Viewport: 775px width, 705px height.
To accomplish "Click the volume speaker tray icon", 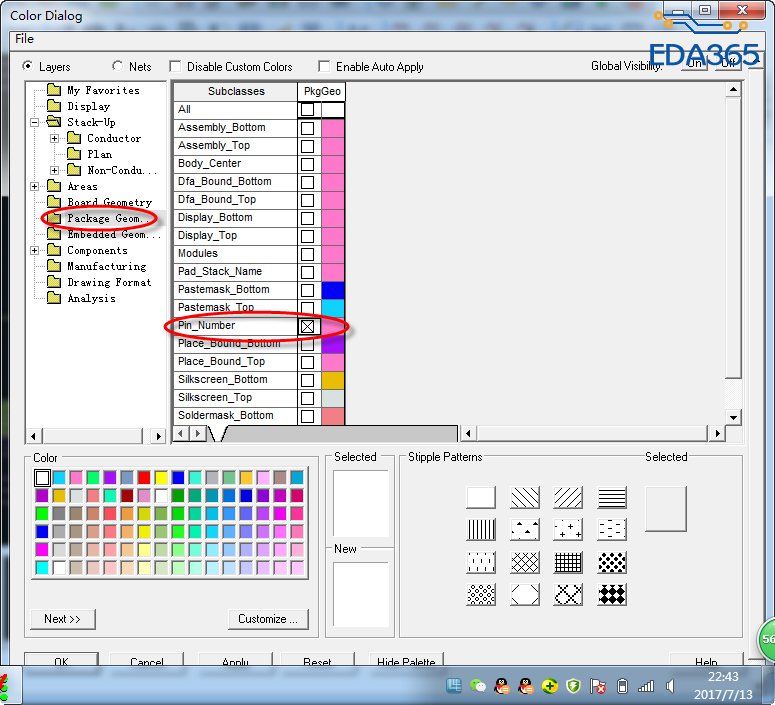I will [x=670, y=686].
